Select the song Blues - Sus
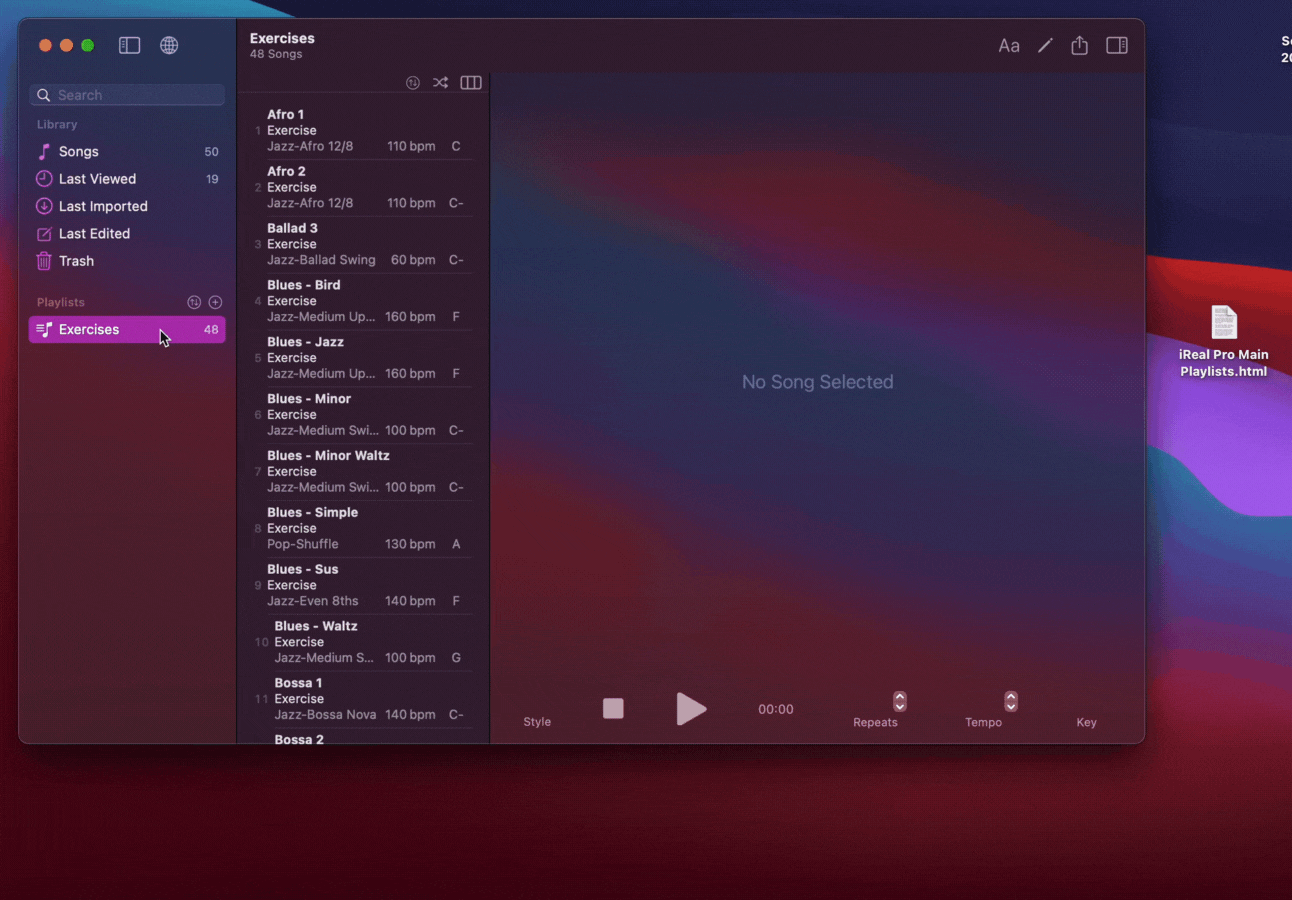 point(363,585)
